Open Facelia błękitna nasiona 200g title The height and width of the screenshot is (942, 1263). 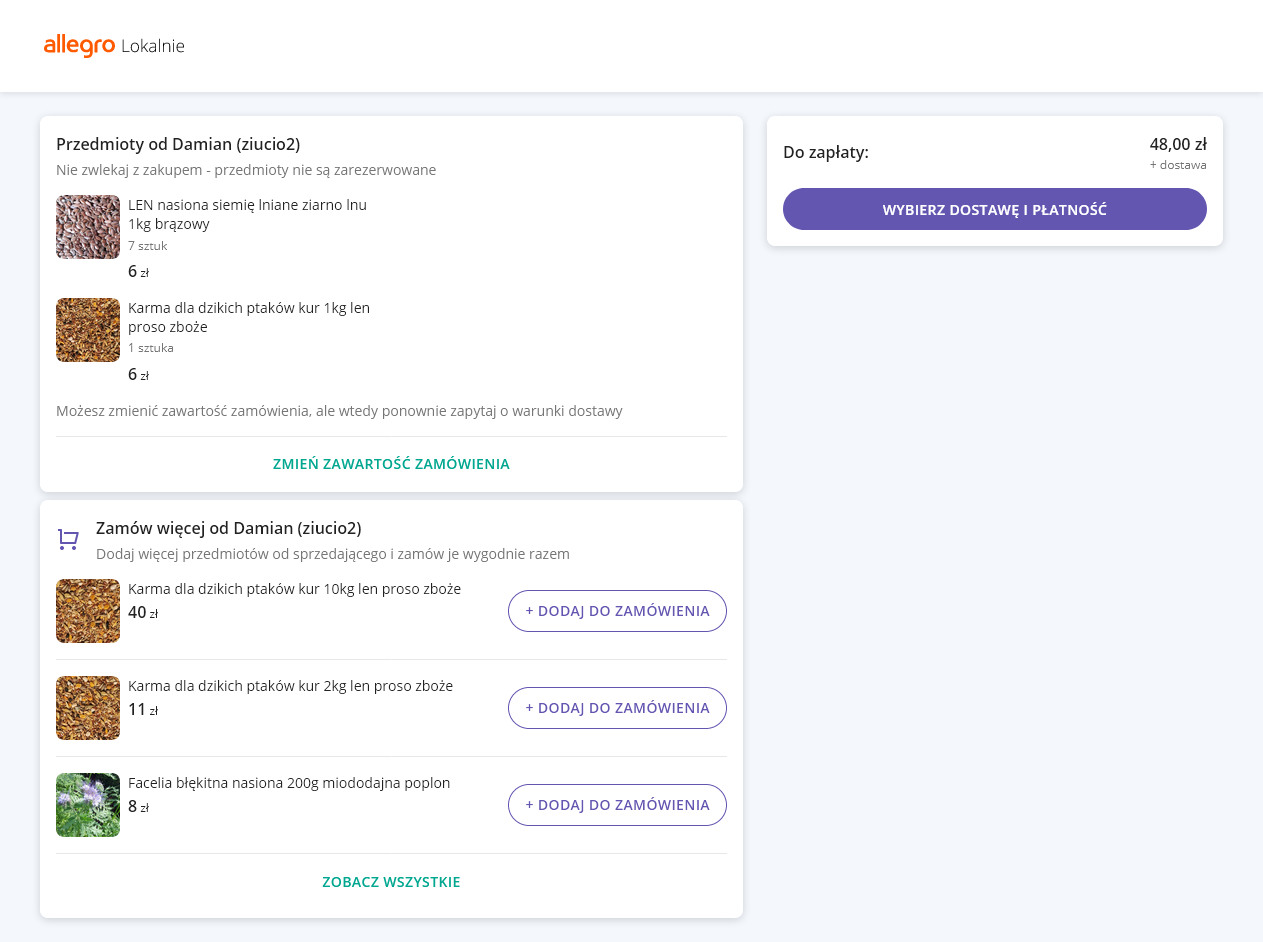[x=289, y=783]
